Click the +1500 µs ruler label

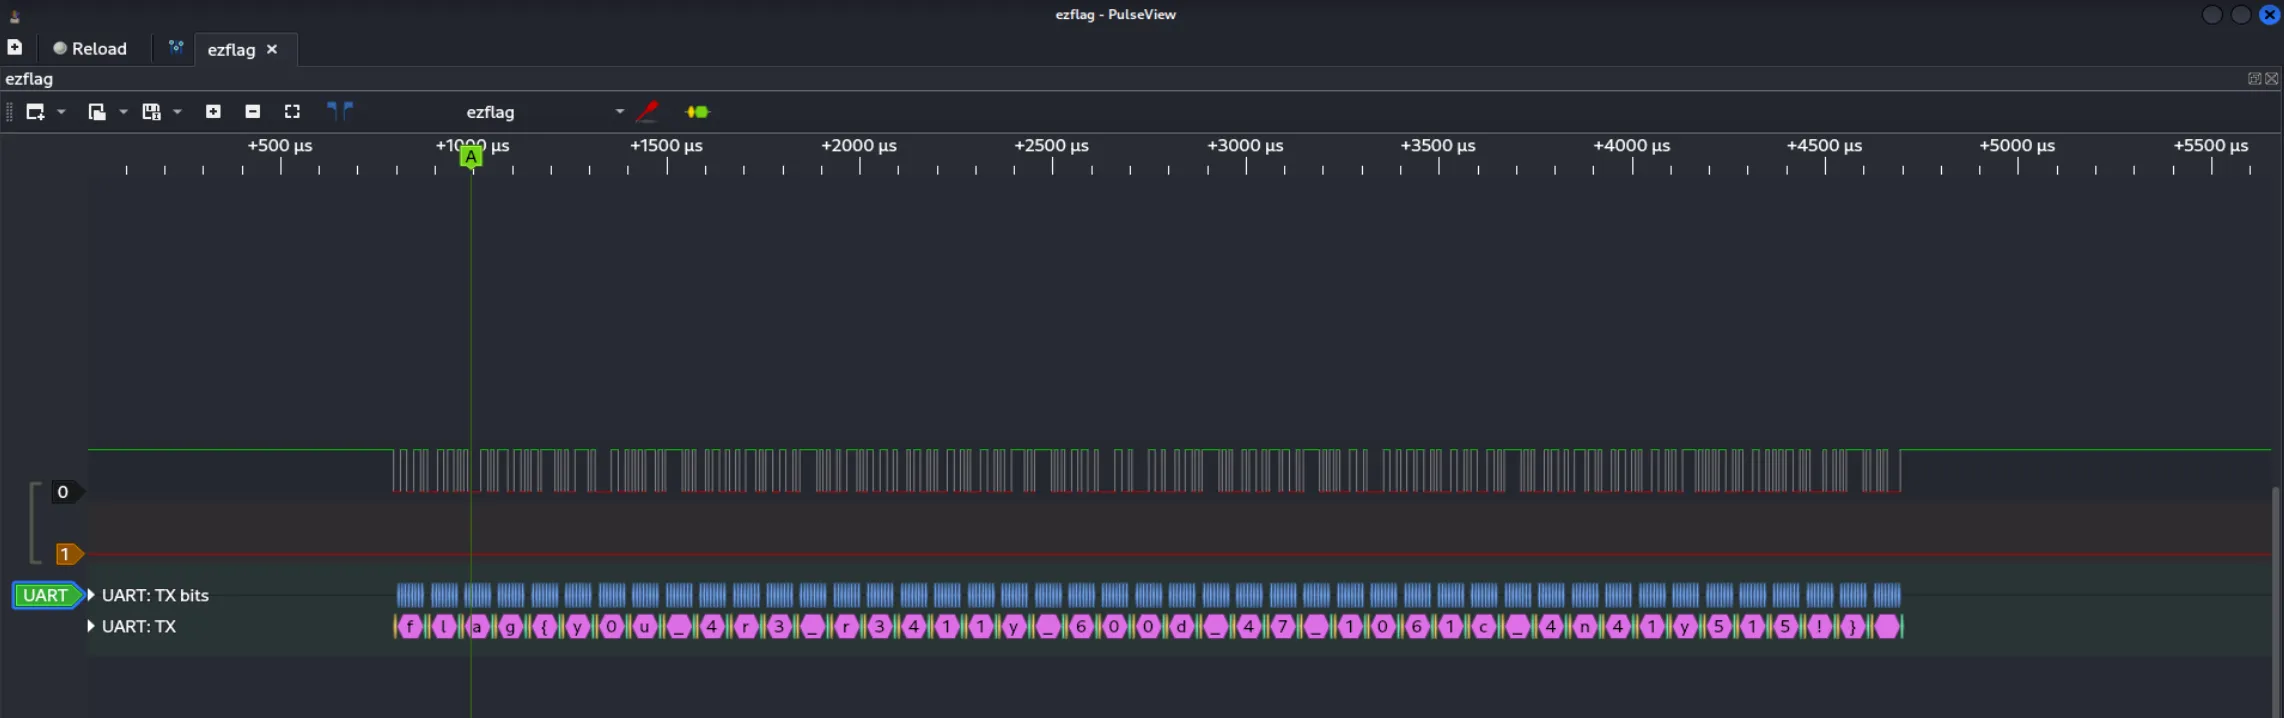(666, 146)
